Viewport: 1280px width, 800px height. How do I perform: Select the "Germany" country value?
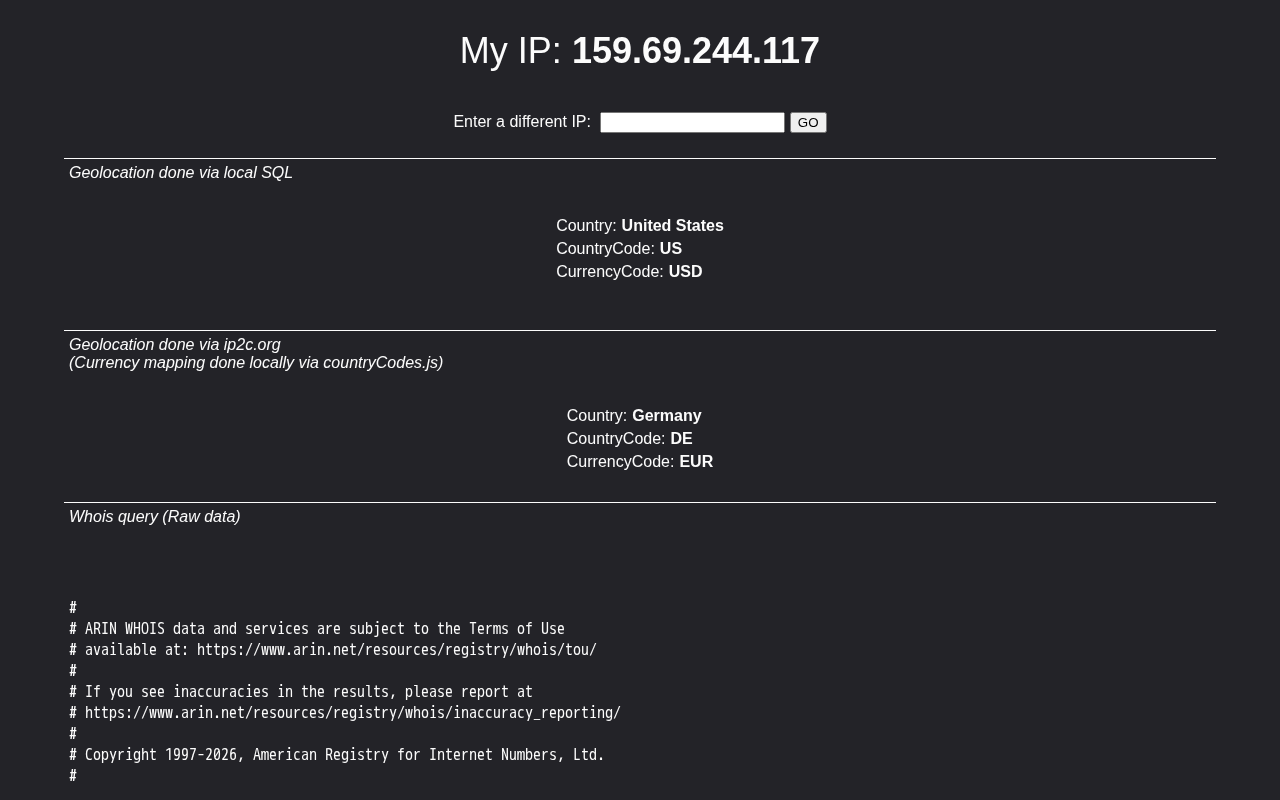pos(666,416)
